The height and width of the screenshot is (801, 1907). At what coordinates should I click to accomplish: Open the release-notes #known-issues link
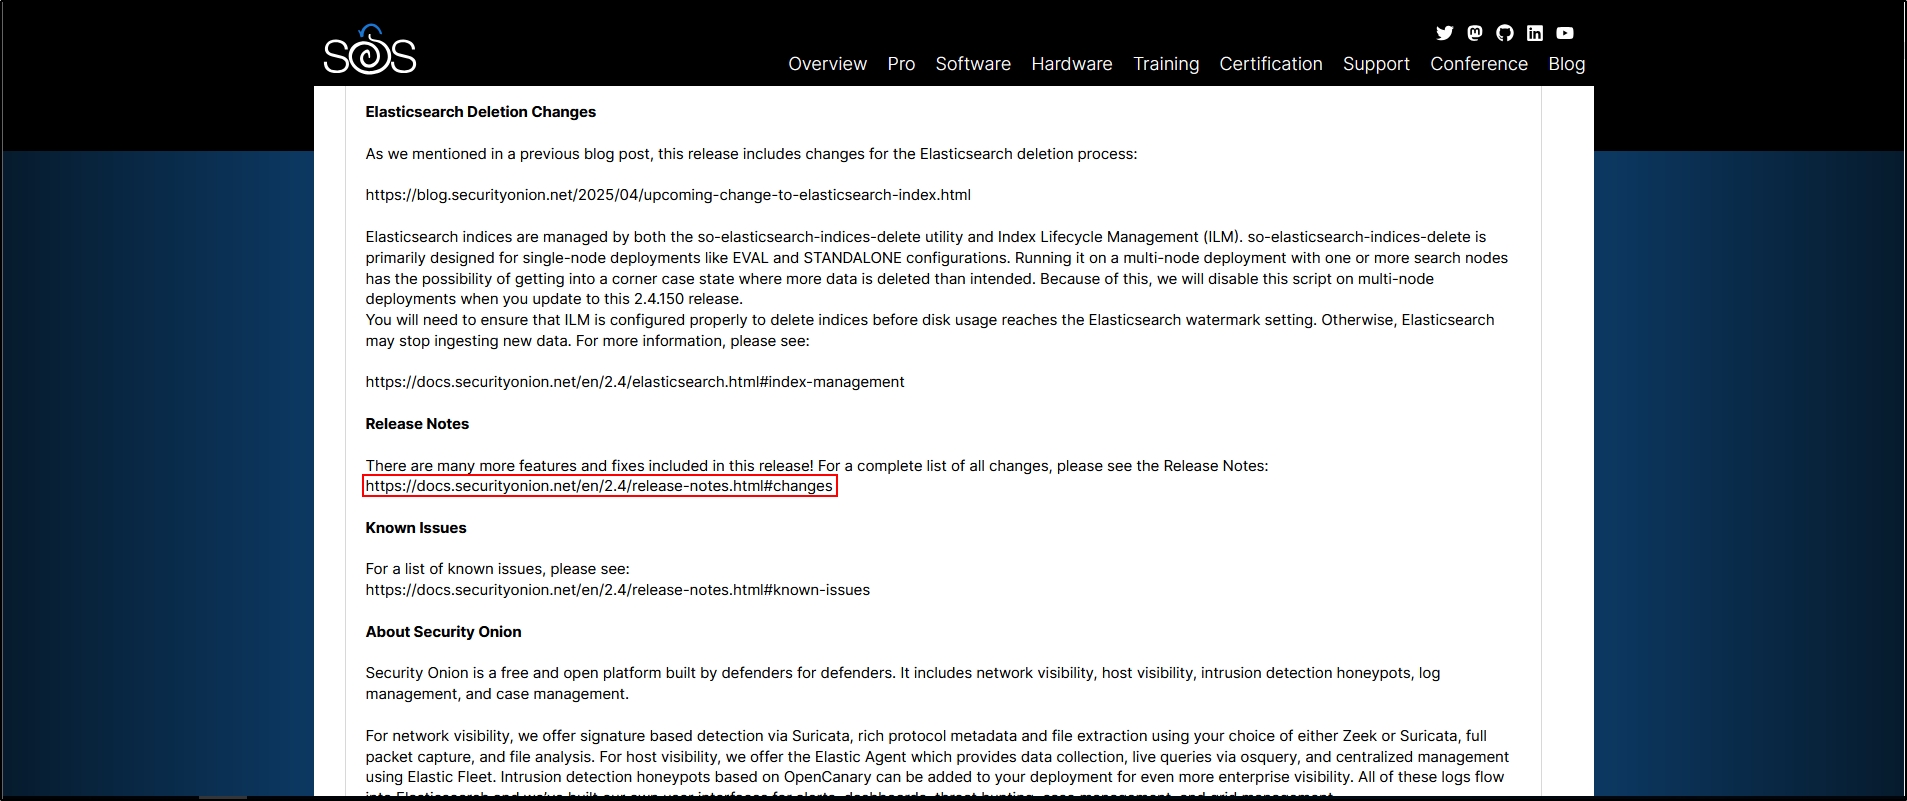[617, 590]
